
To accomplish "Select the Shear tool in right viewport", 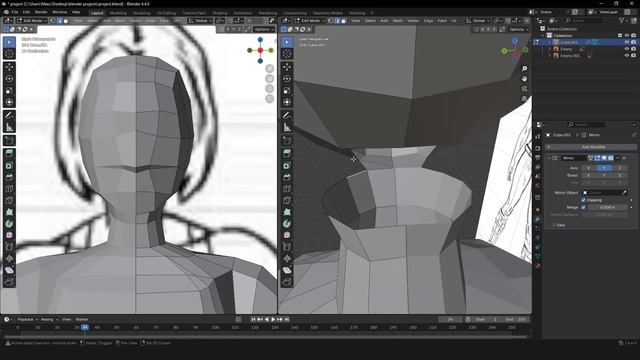I will tap(287, 270).
